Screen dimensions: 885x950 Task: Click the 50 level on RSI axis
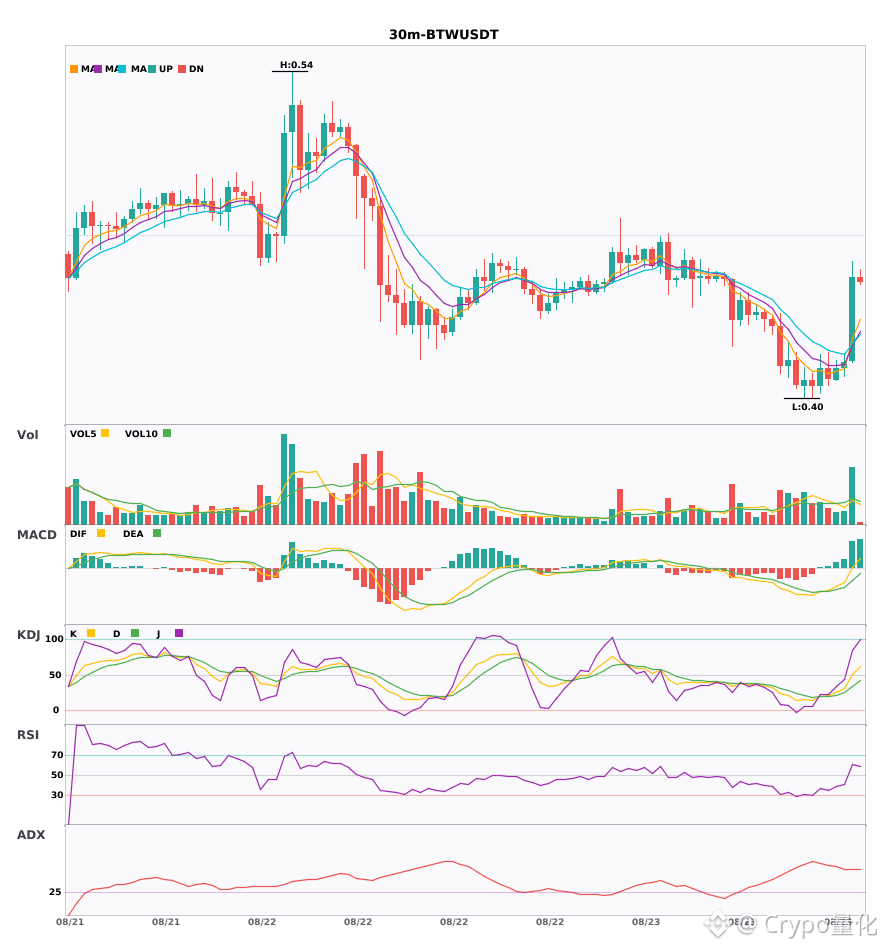(58, 775)
